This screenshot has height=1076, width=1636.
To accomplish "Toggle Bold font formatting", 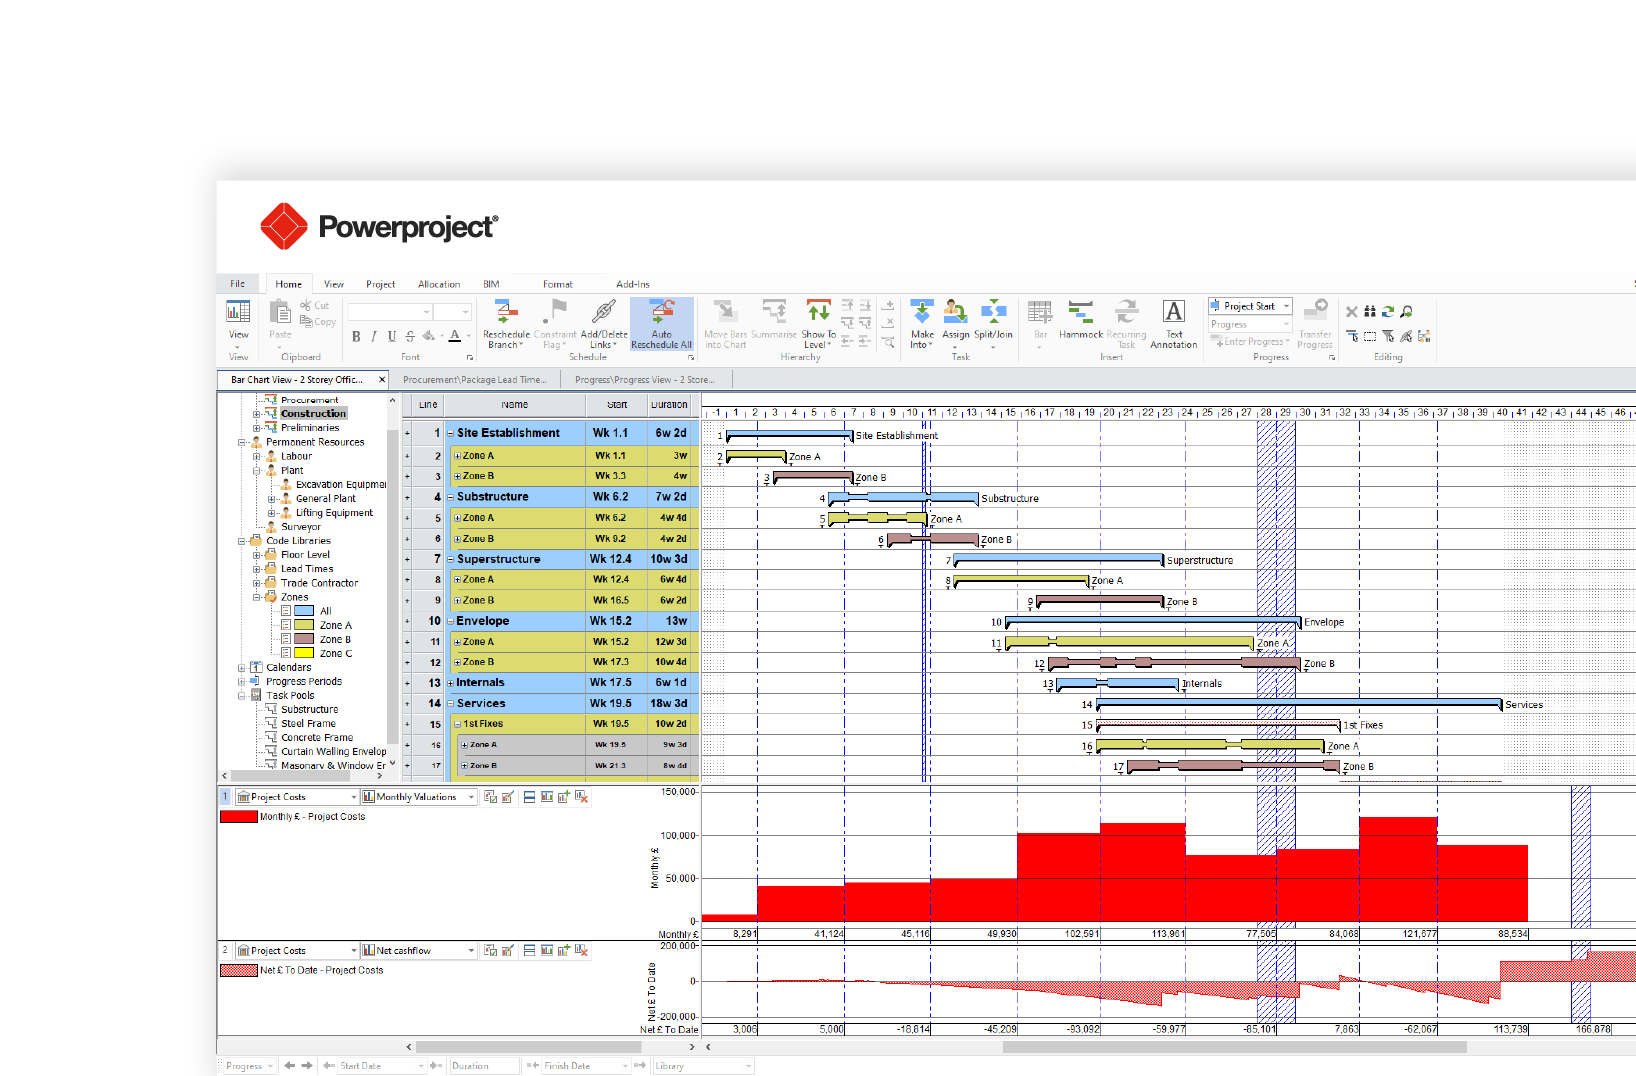I will tap(356, 337).
